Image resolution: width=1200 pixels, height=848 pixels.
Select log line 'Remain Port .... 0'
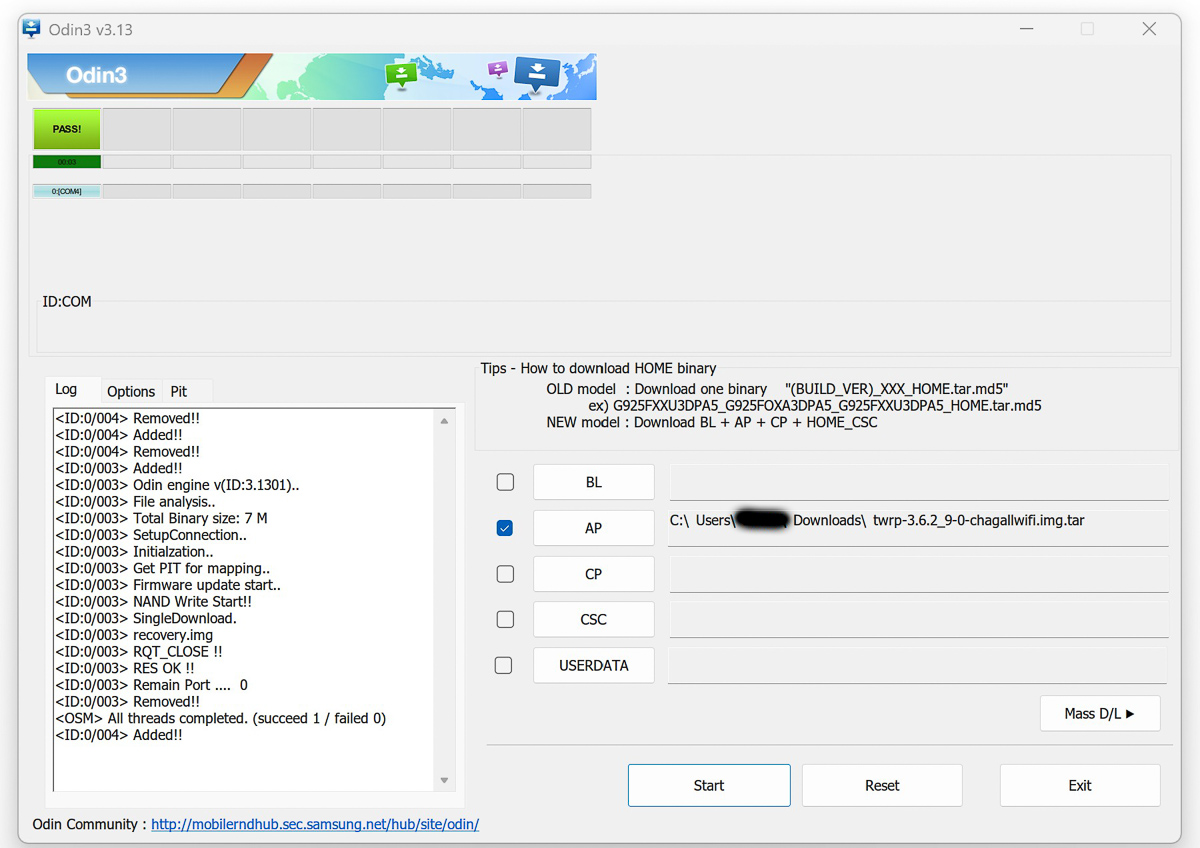pos(152,685)
